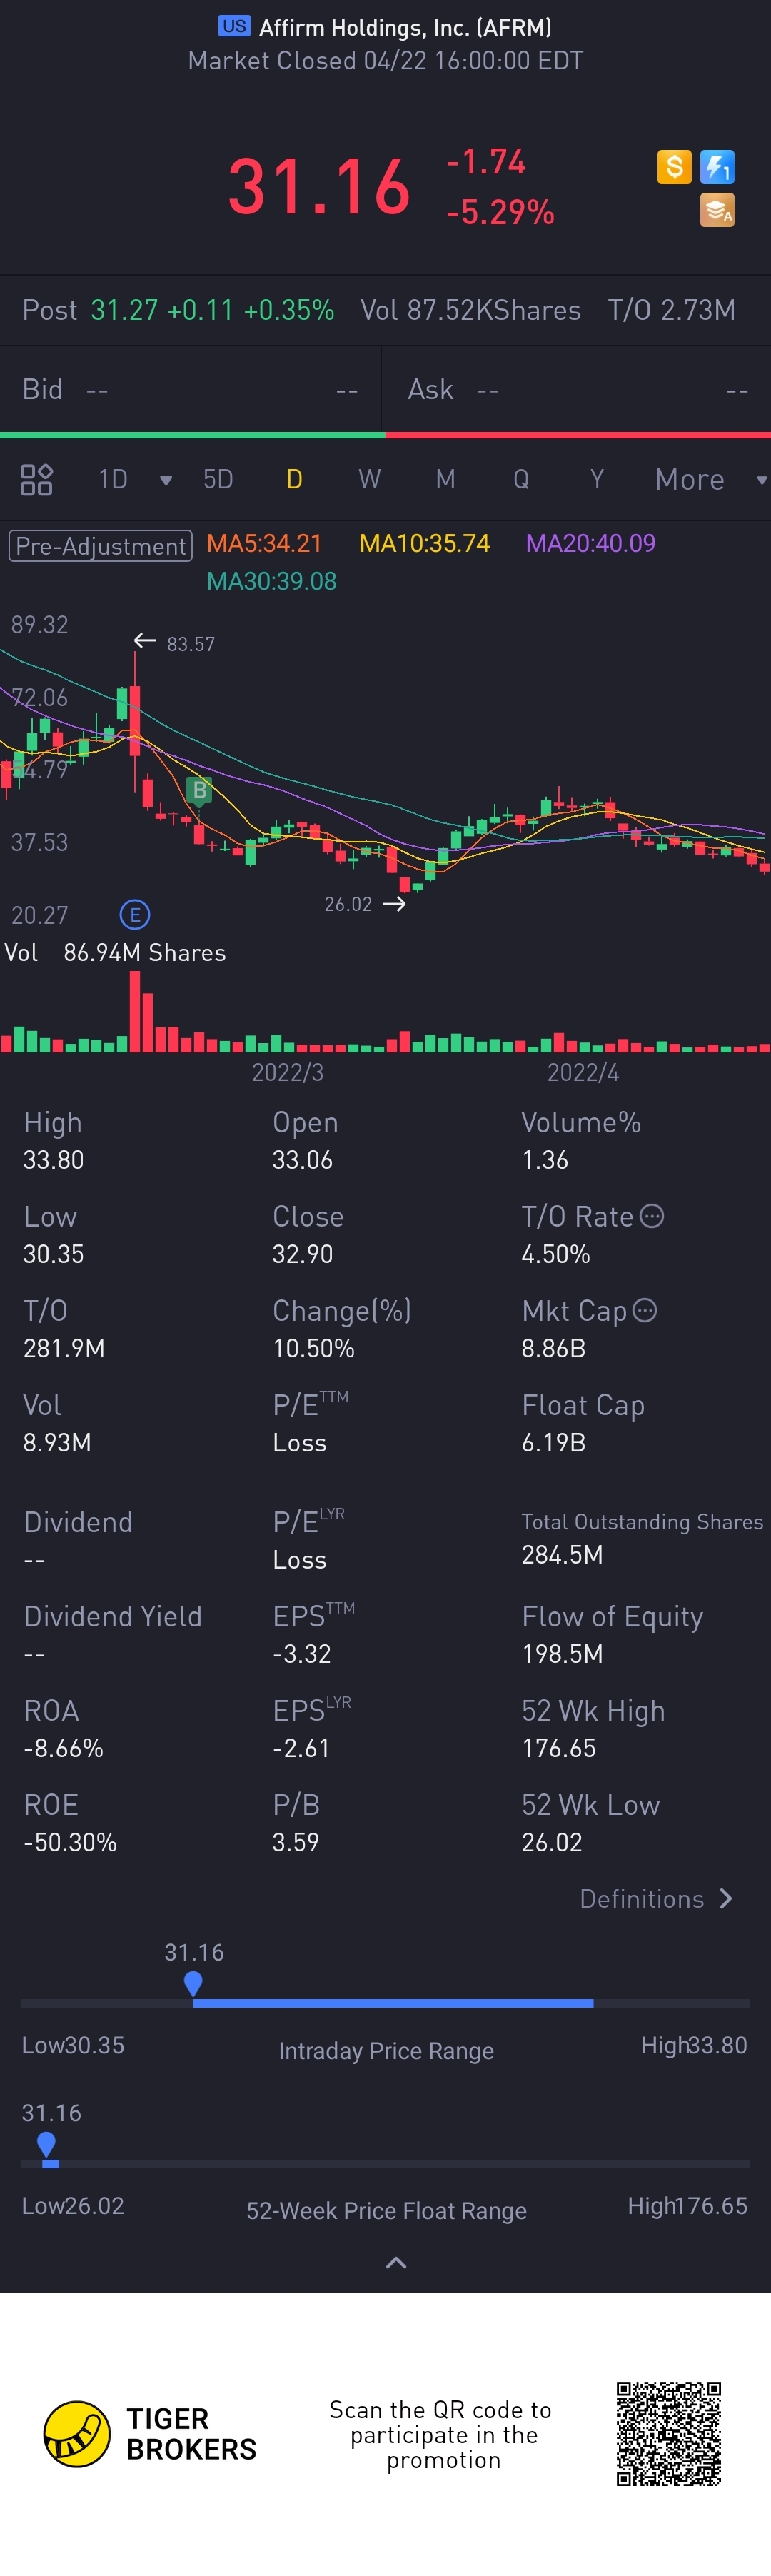Image resolution: width=771 pixels, height=2576 pixels.
Task: Scan the Tiger Brokers QR code
Action: pyautogui.click(x=668, y=2434)
